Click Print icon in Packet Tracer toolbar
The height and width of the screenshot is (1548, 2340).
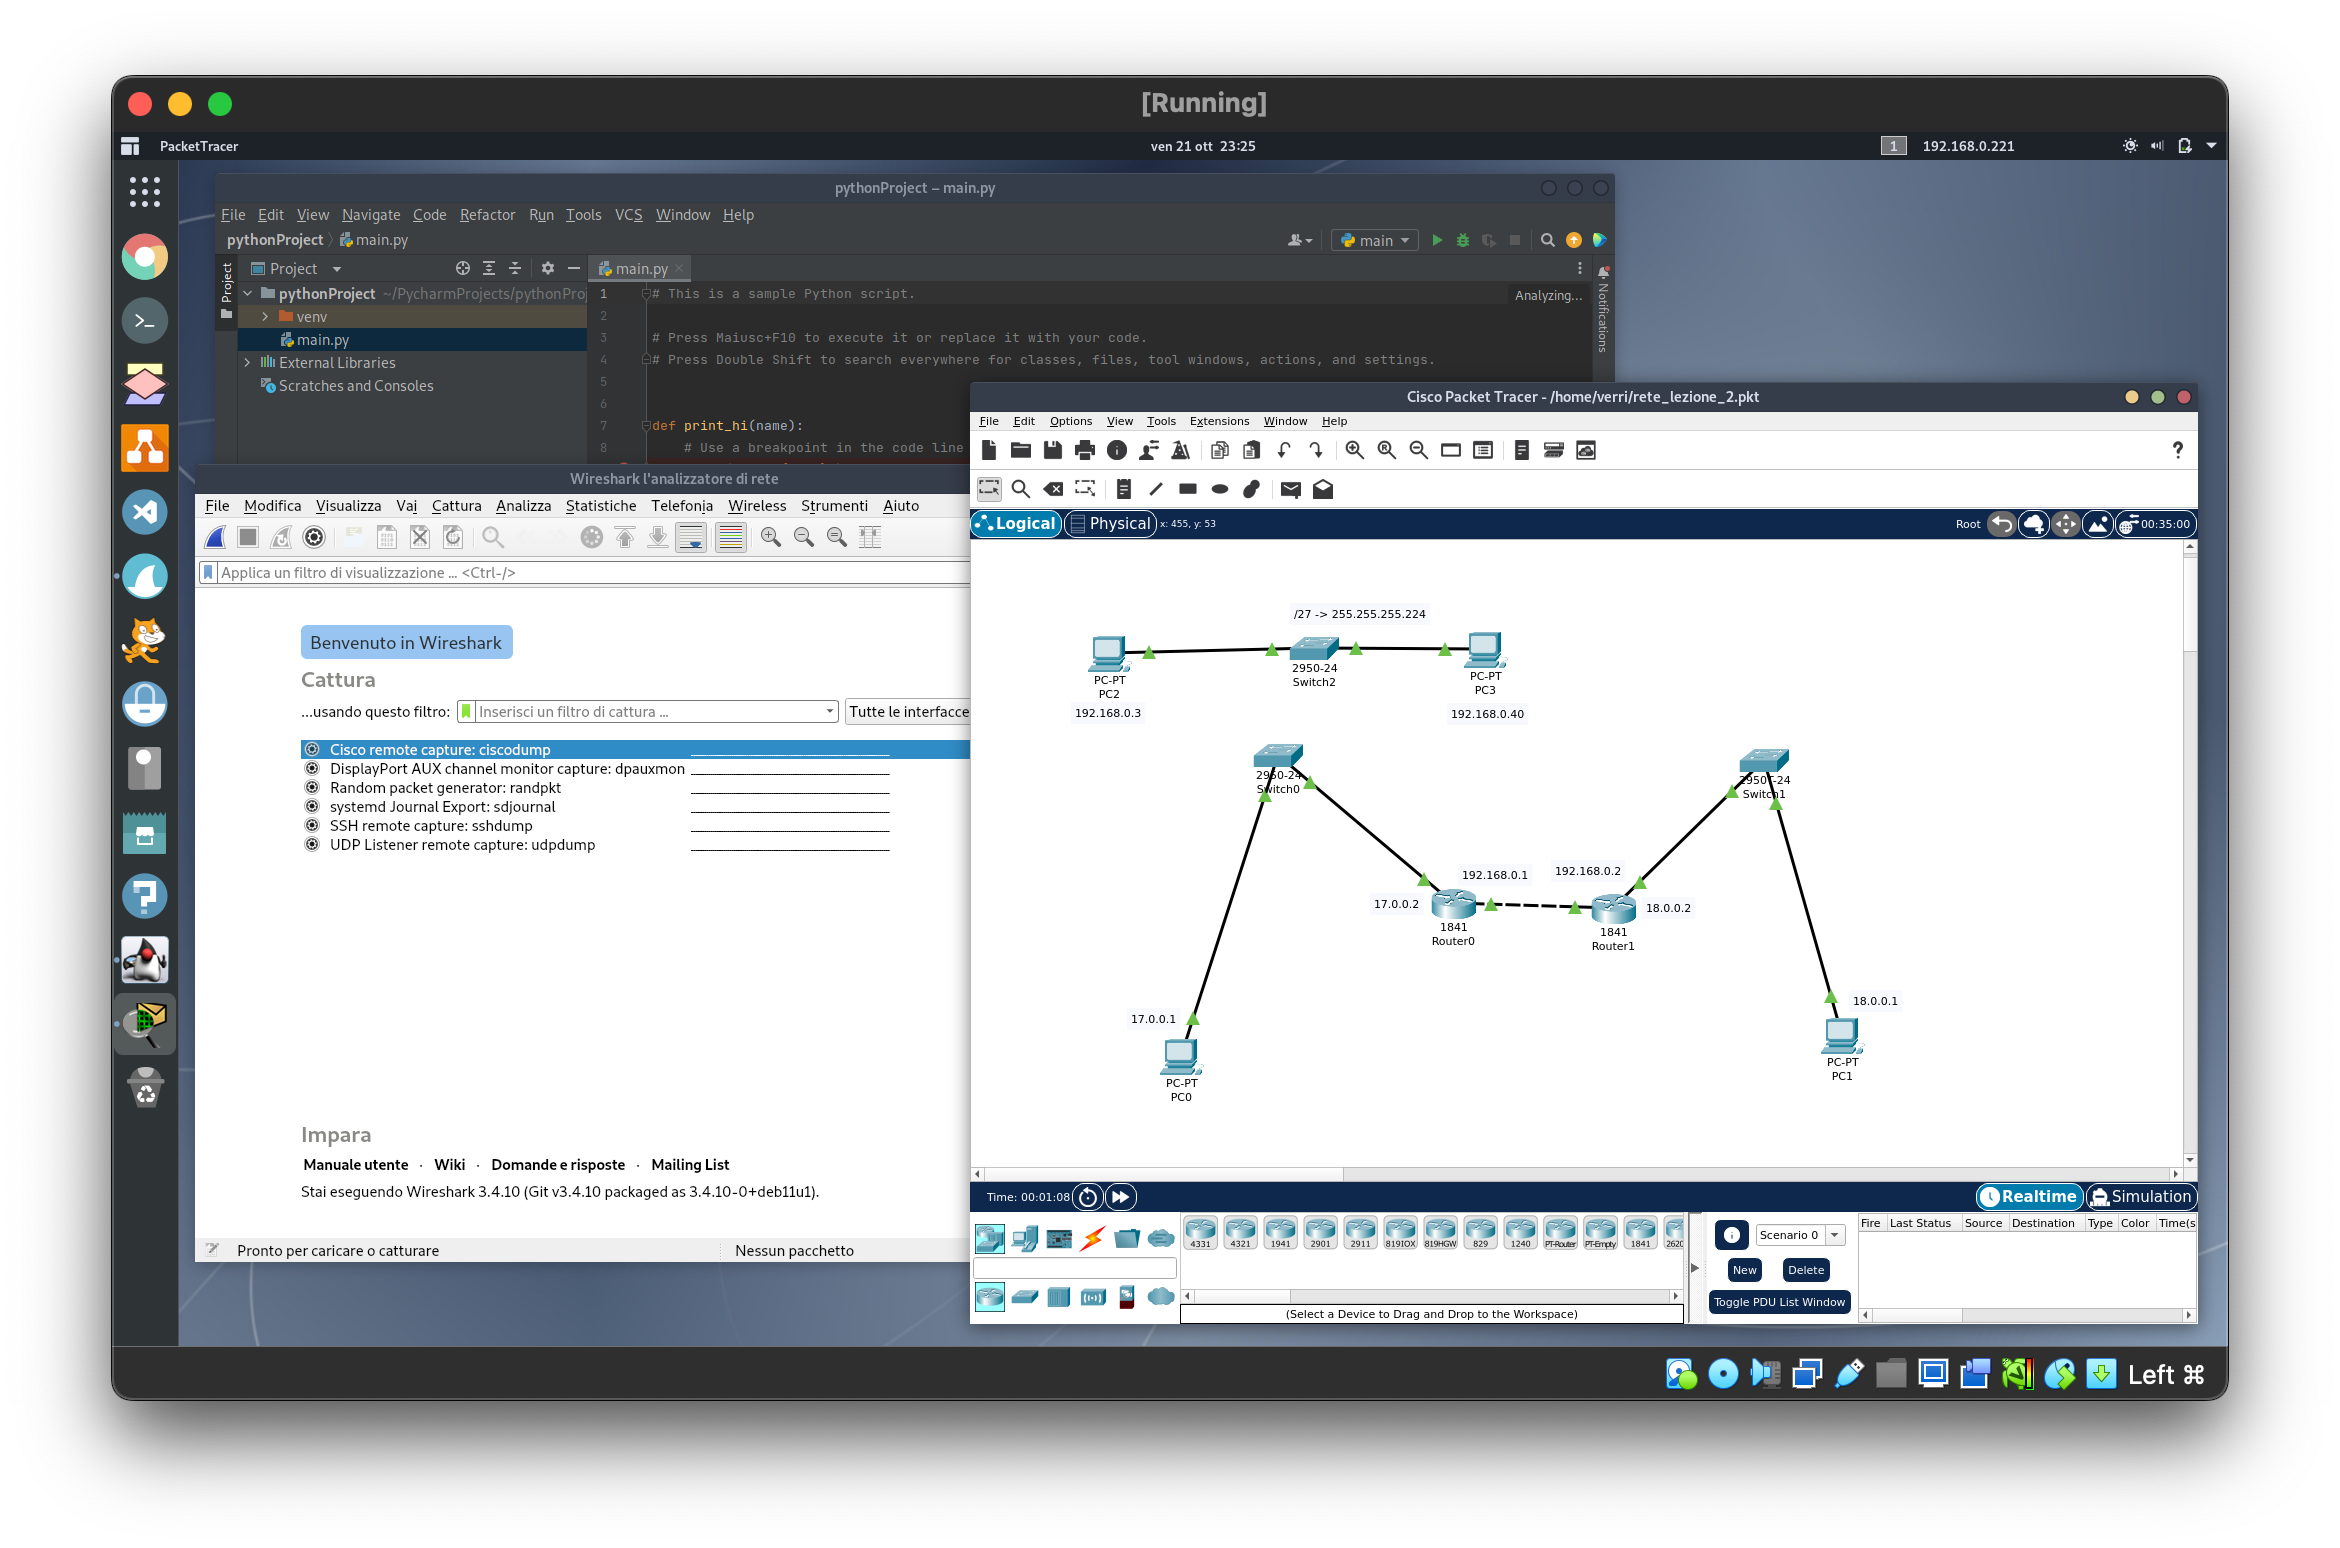point(1085,450)
